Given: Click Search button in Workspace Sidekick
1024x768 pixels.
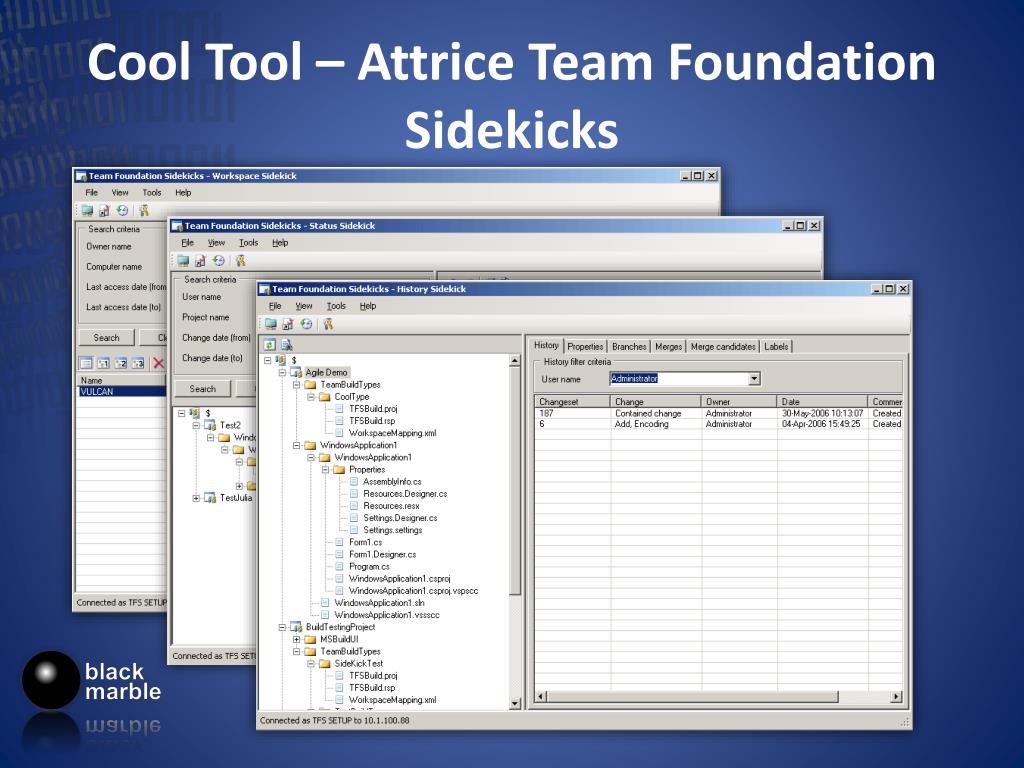Looking at the screenshot, I should tap(106, 338).
